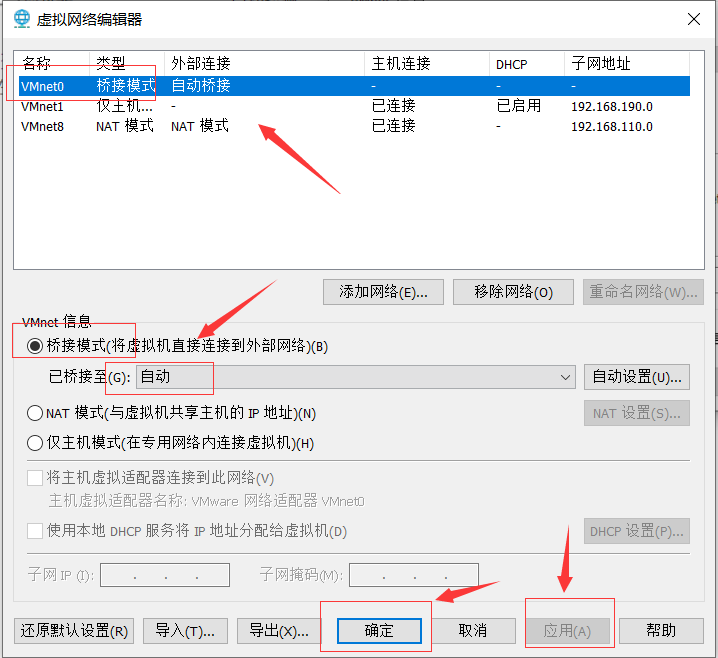The image size is (718, 658).
Task: Open the 已桥接至 adapter dropdown
Action: pos(355,377)
